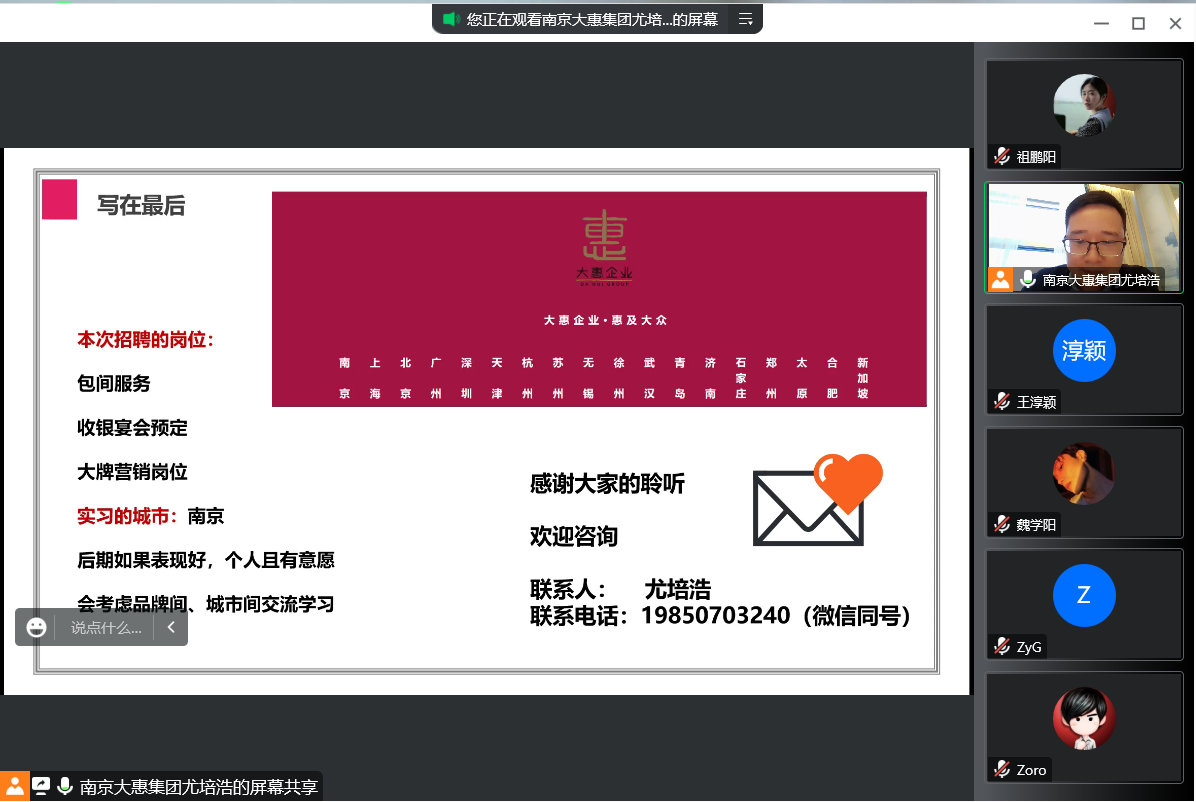Open the screen-viewing options menu at top

coord(745,19)
